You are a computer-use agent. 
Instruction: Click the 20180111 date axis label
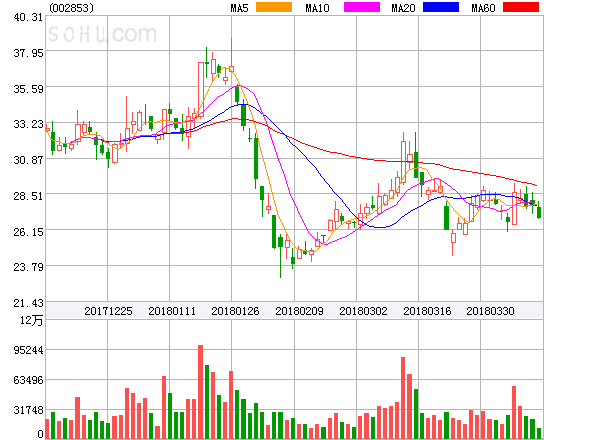[x=172, y=311]
